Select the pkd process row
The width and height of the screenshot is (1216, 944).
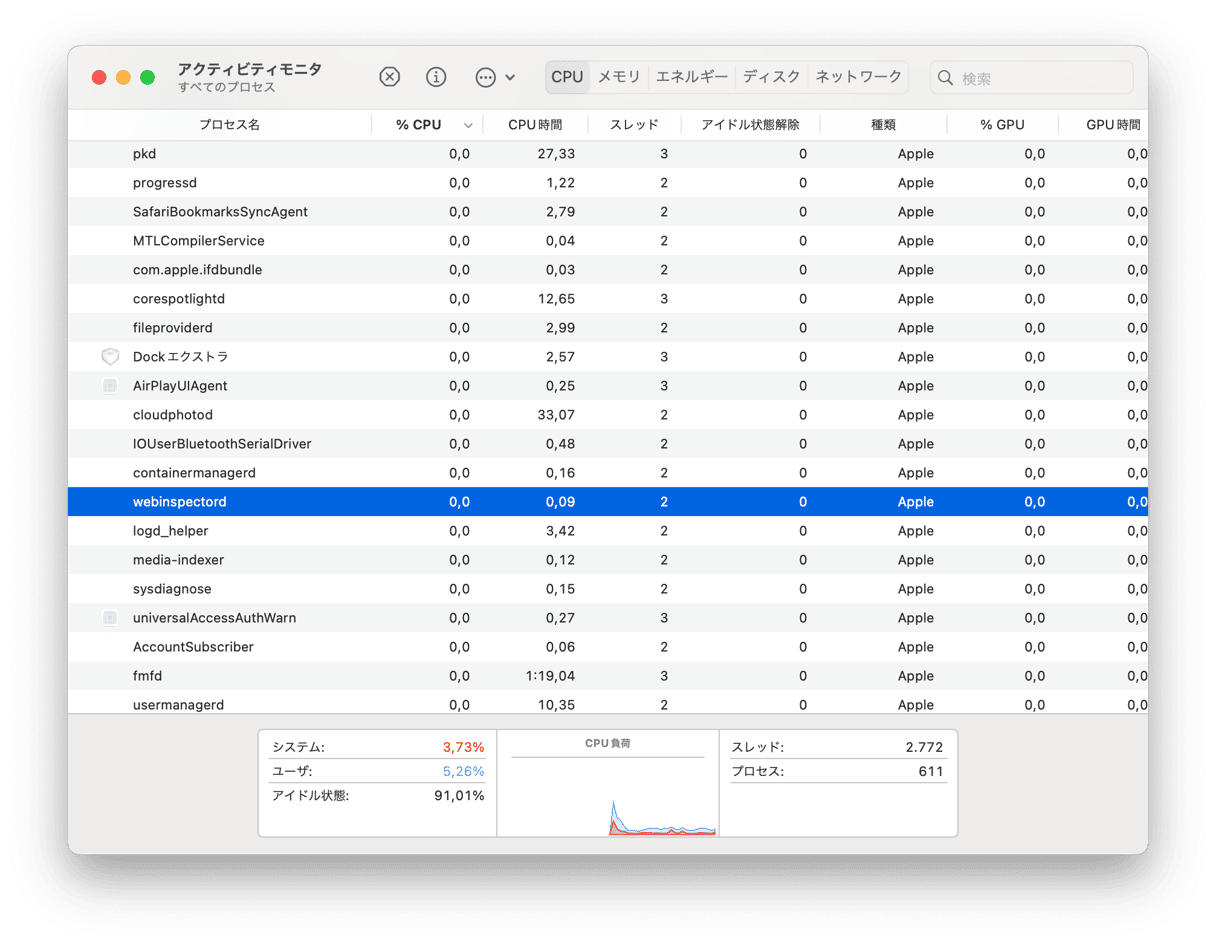coord(608,154)
